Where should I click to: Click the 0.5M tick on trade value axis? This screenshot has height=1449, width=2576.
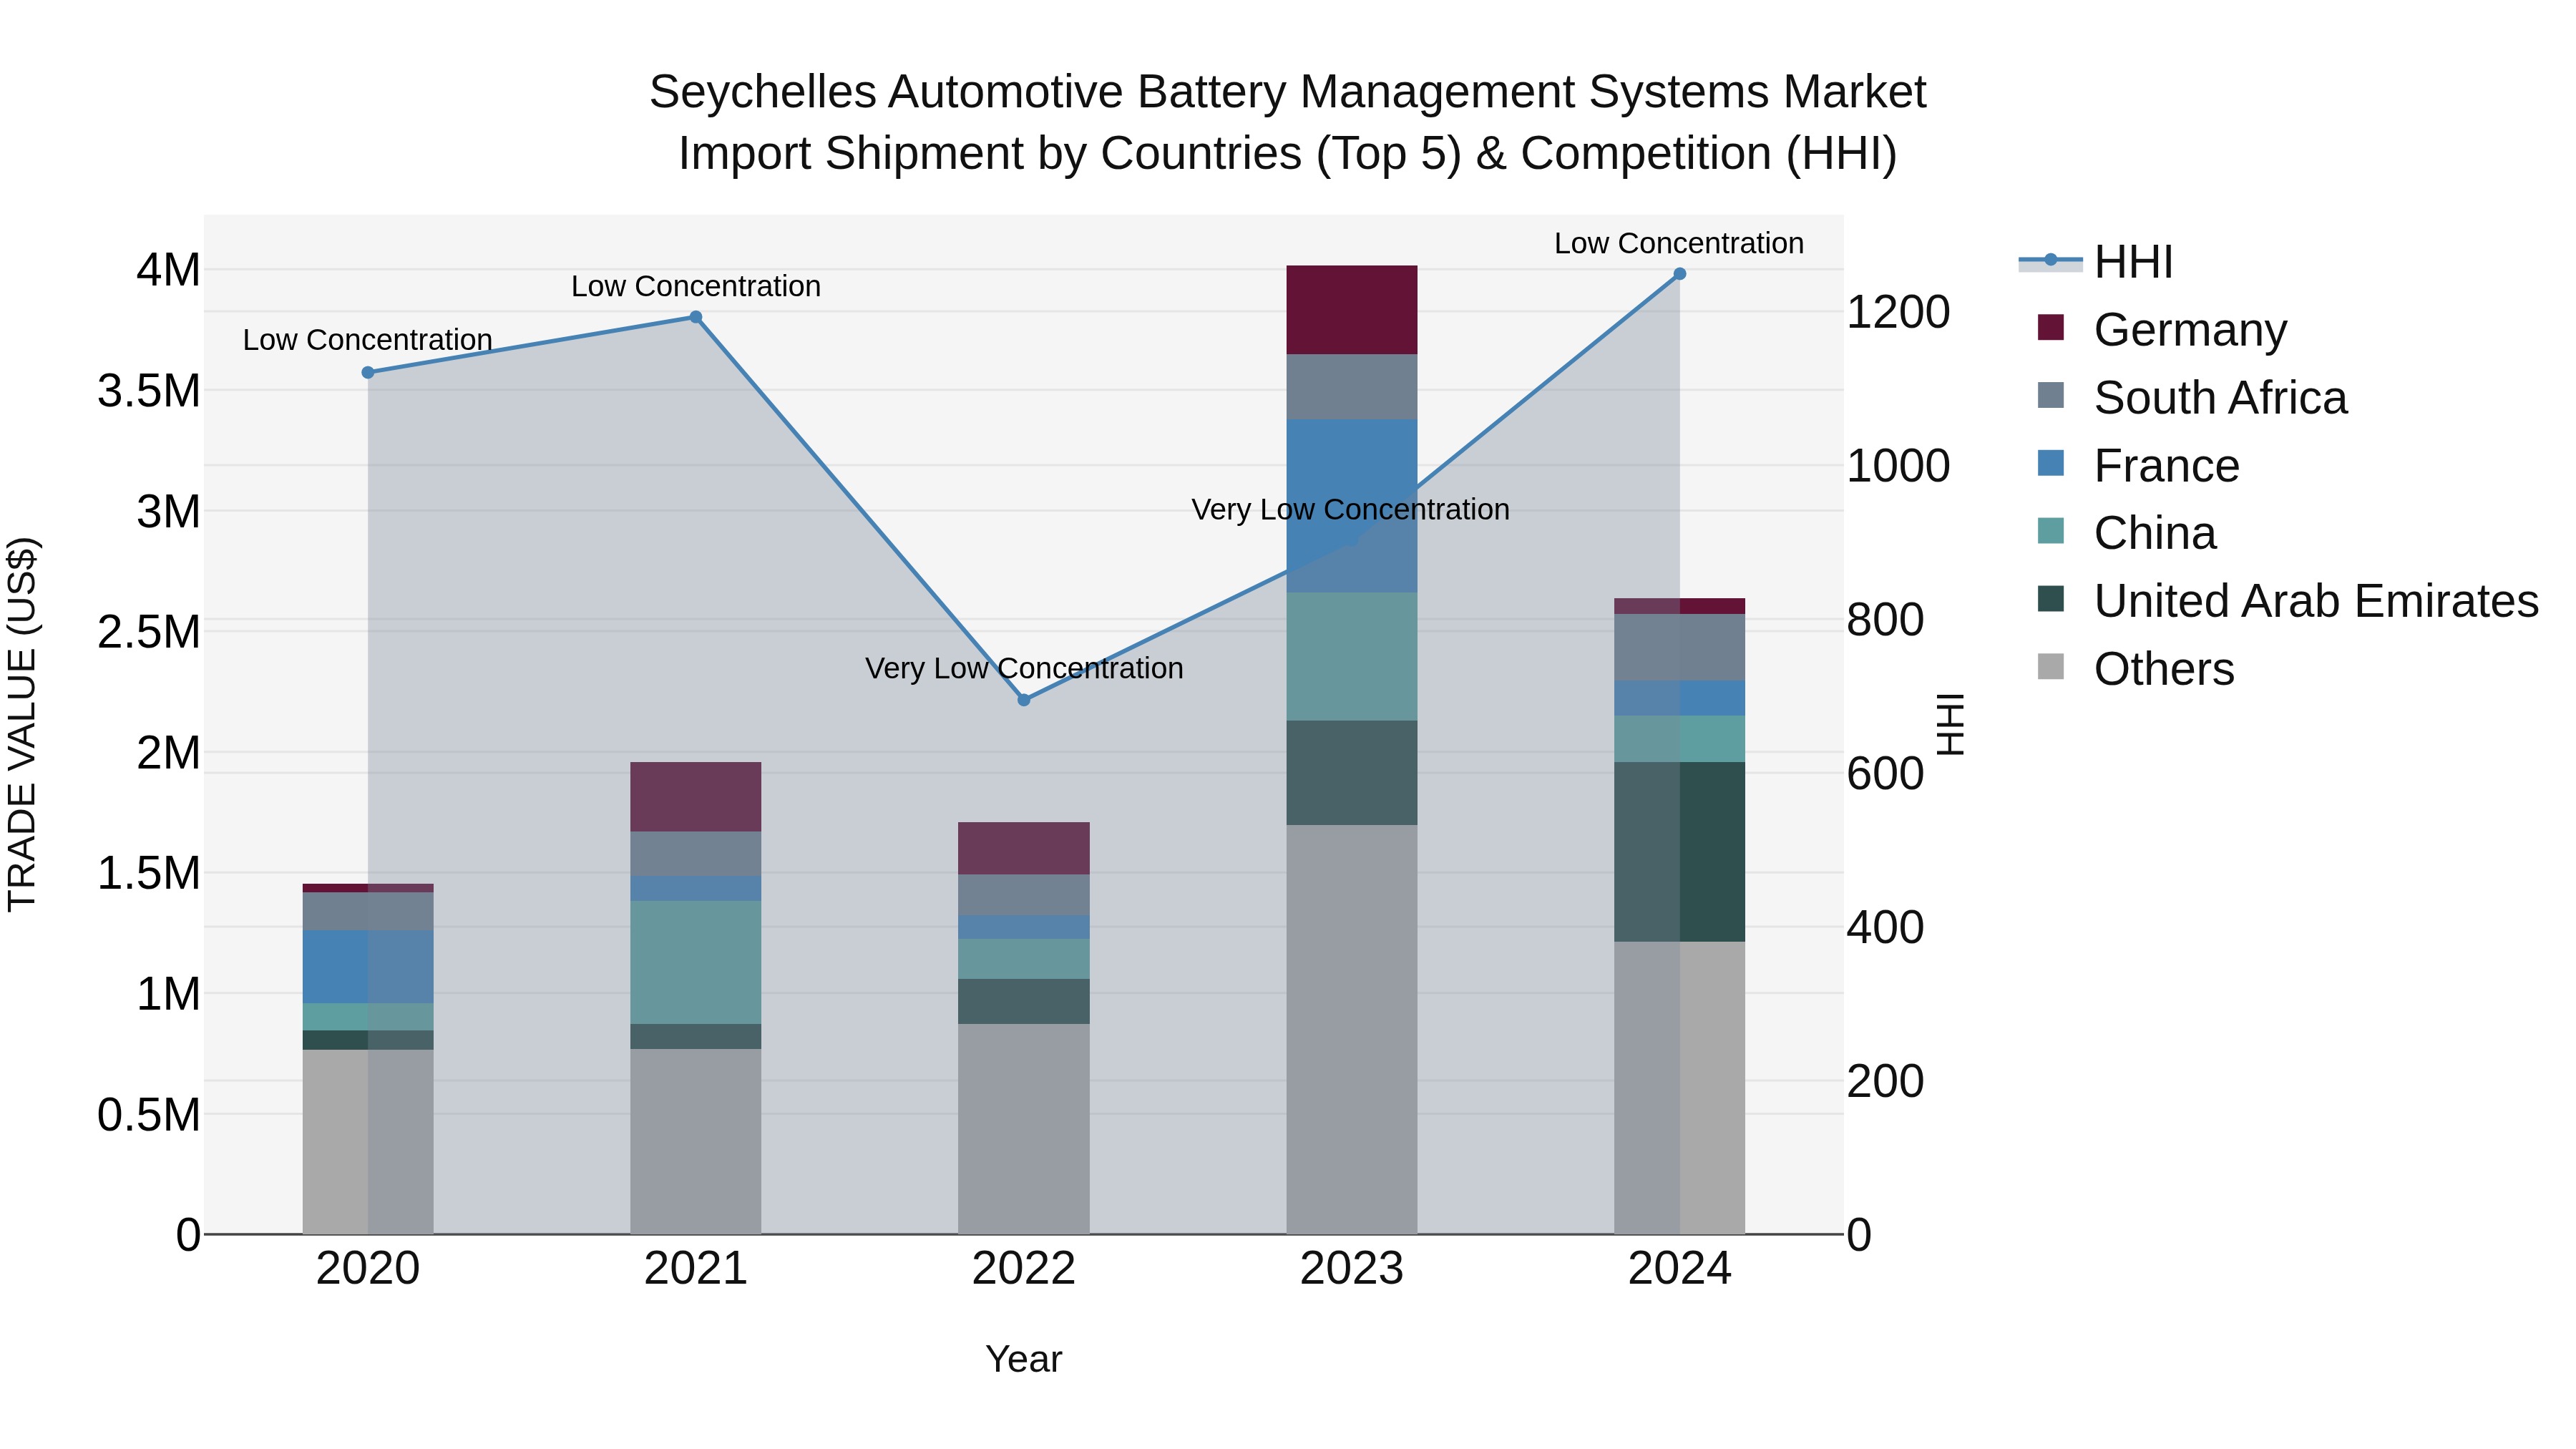click(149, 1115)
